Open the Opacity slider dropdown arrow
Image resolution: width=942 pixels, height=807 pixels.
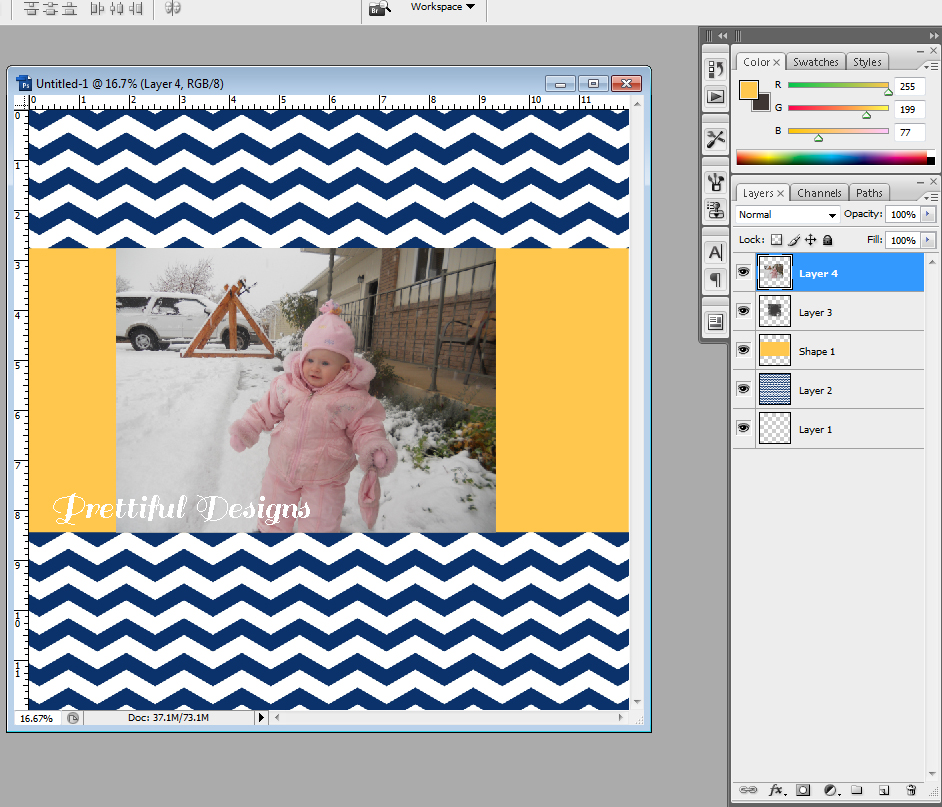tap(925, 214)
